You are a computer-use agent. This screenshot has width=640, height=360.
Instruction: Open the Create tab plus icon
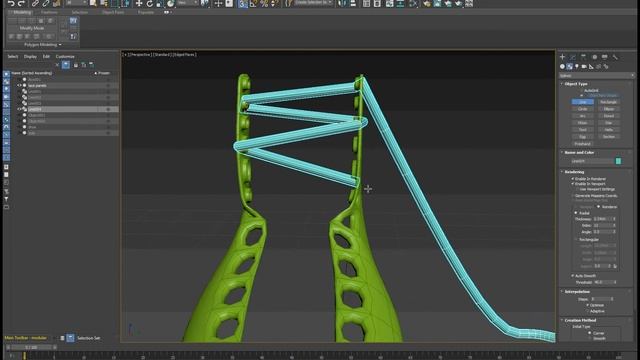[562, 57]
